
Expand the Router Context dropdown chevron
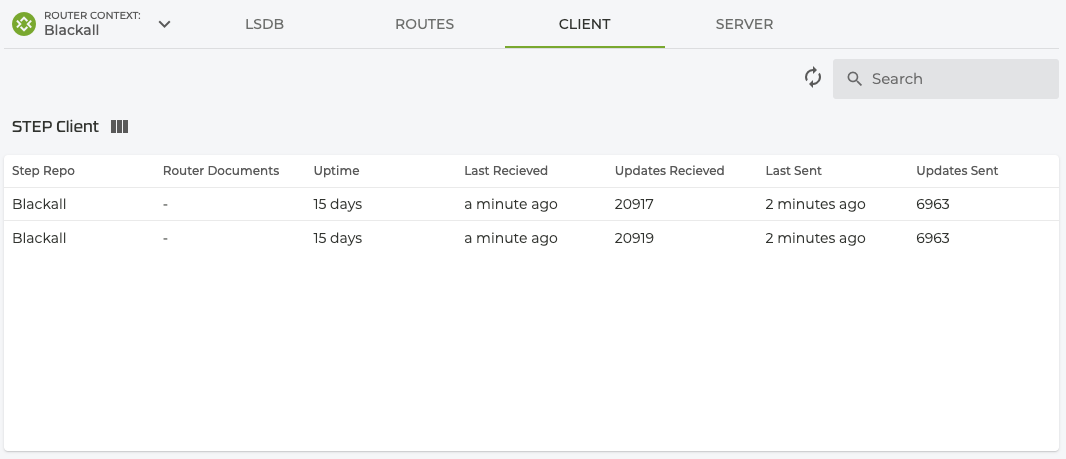(165, 24)
